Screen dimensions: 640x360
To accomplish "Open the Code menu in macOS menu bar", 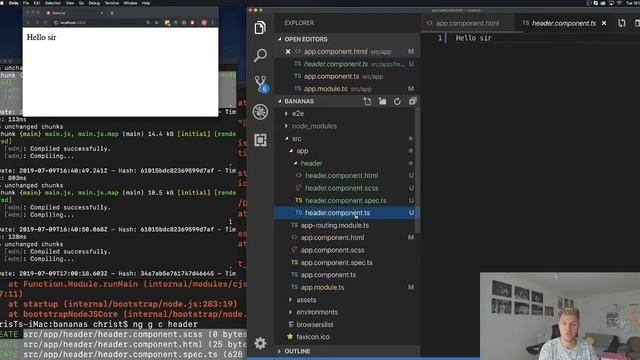I will coord(13,3).
